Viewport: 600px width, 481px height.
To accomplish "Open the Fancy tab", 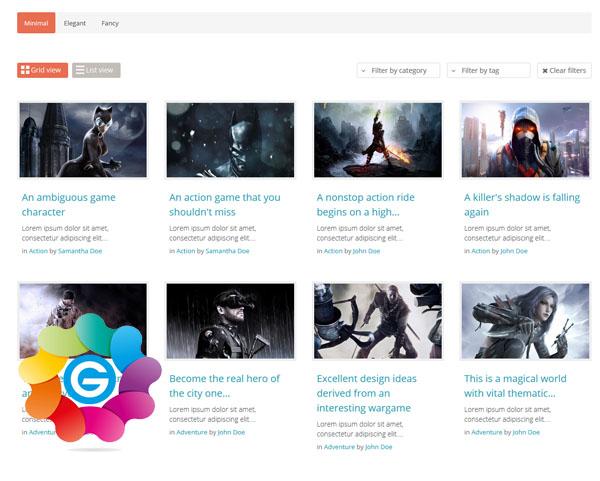I will [110, 23].
